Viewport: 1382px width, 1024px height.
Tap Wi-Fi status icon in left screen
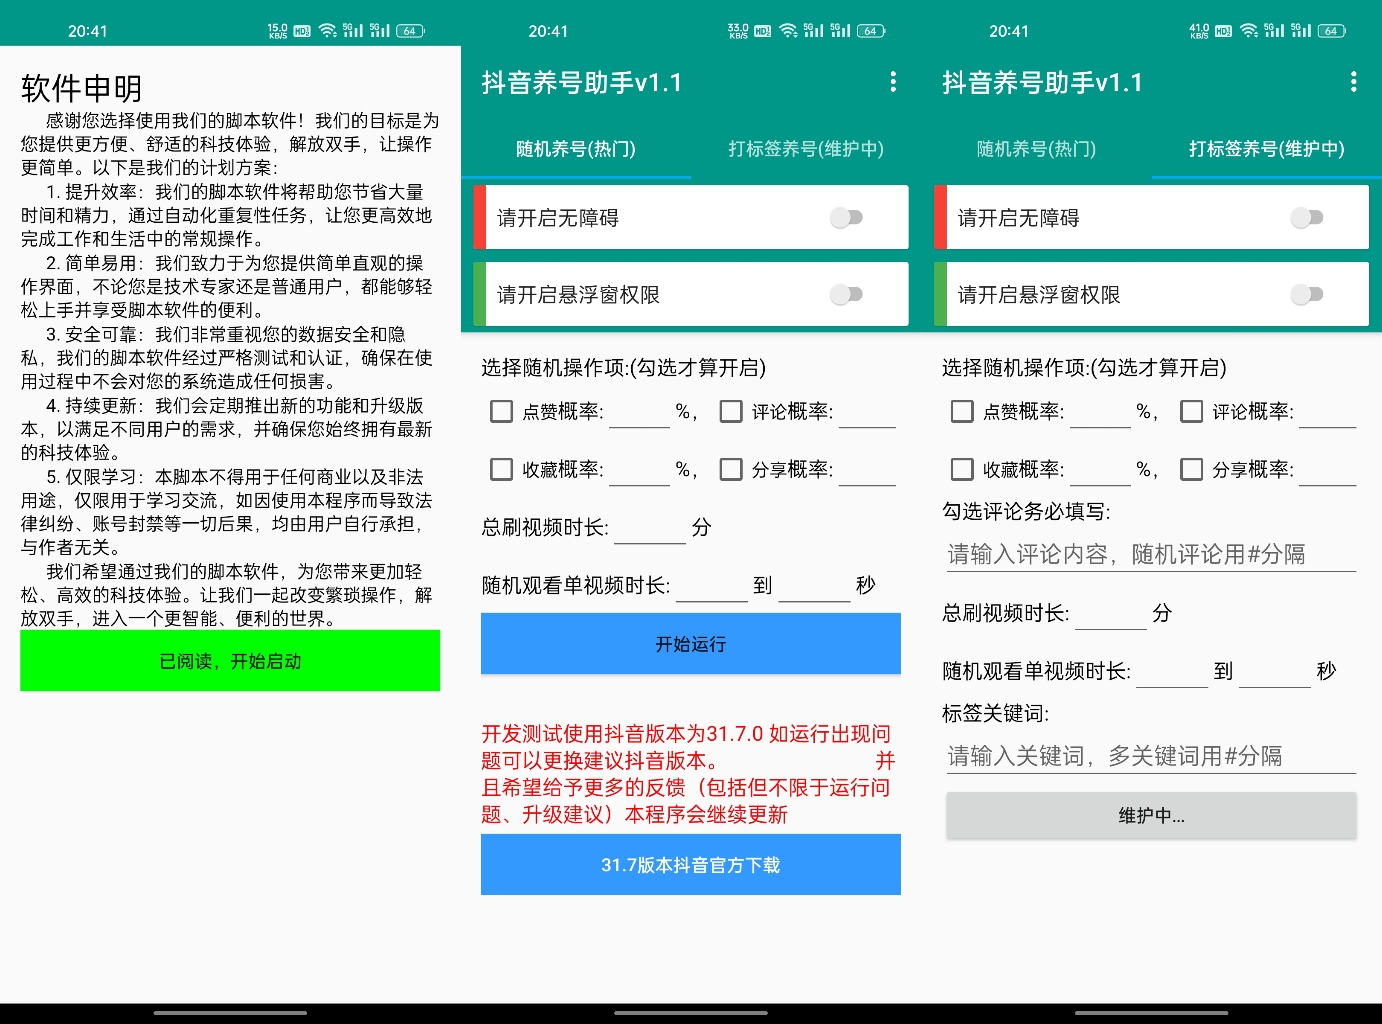pyautogui.click(x=328, y=31)
